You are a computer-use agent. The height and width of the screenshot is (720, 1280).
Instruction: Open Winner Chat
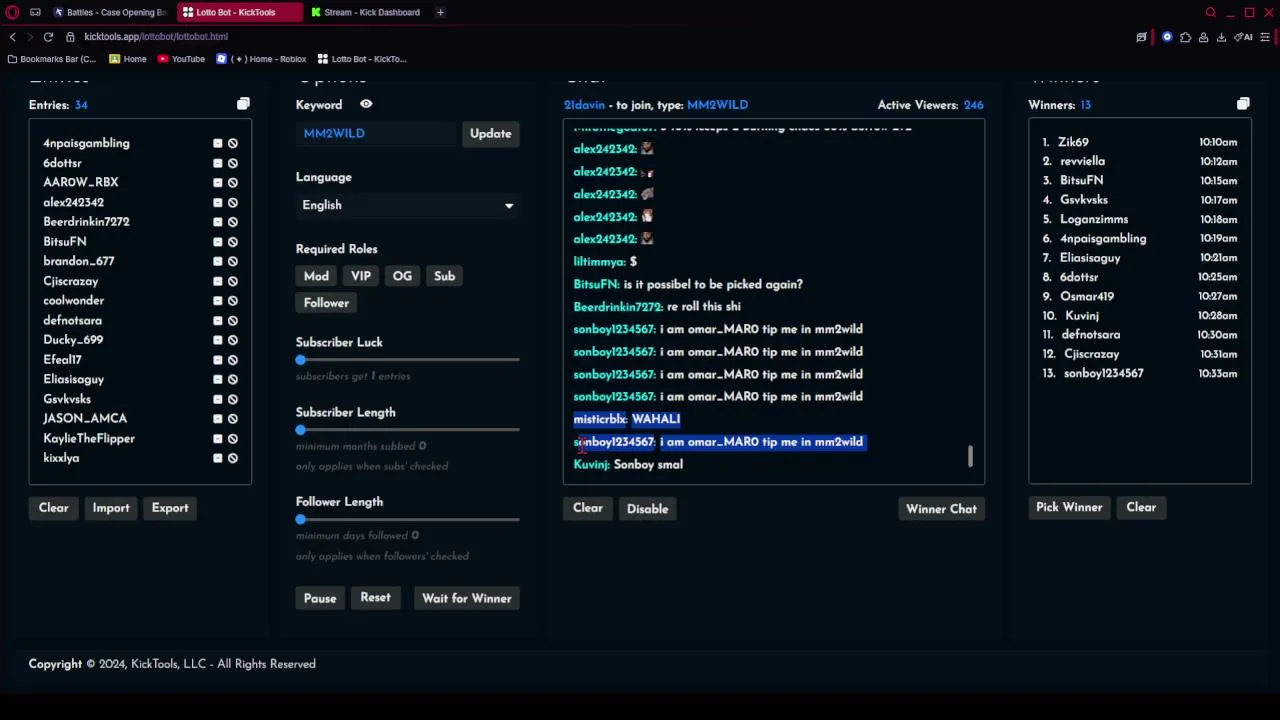tap(941, 509)
